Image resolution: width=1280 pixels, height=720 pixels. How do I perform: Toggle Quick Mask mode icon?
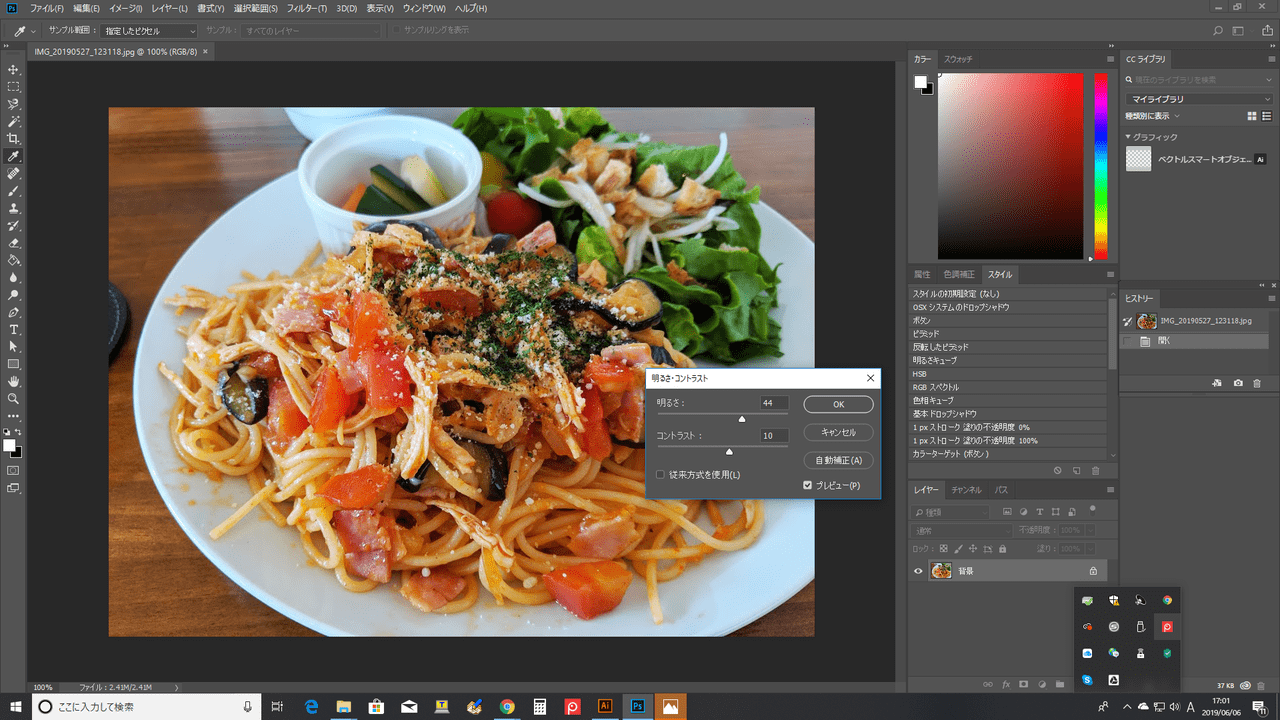coord(14,470)
